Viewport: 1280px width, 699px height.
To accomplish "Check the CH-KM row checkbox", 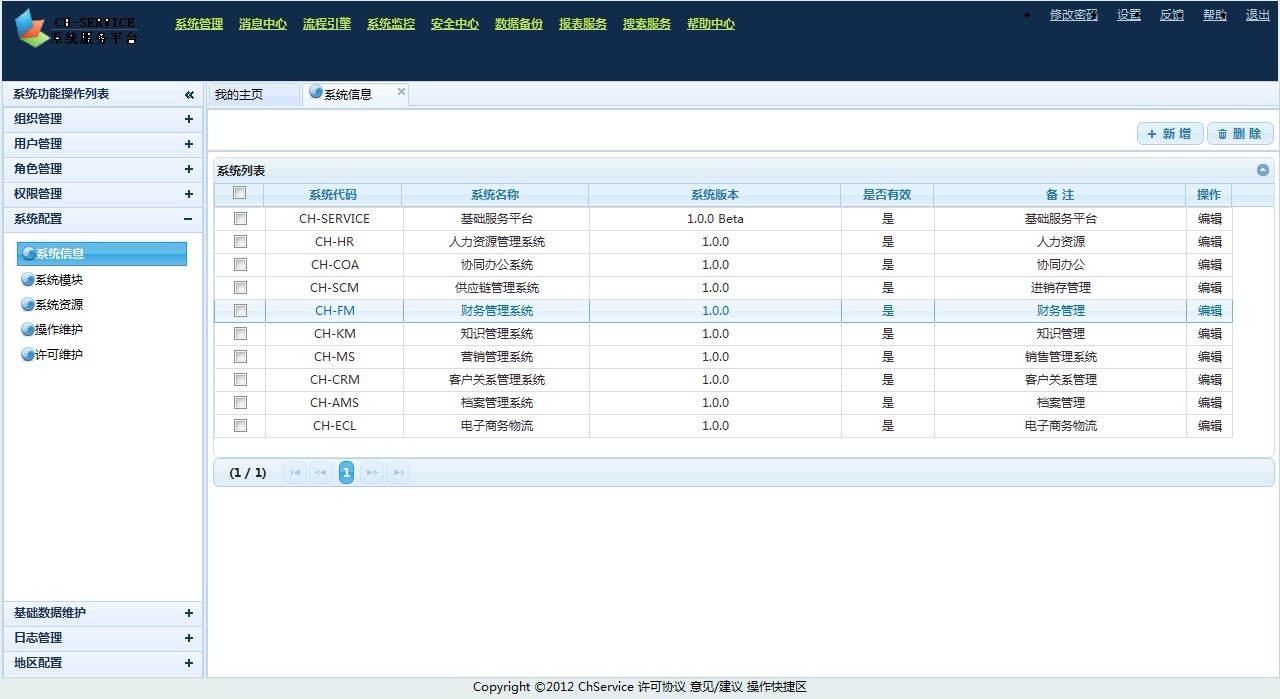I will [240, 333].
